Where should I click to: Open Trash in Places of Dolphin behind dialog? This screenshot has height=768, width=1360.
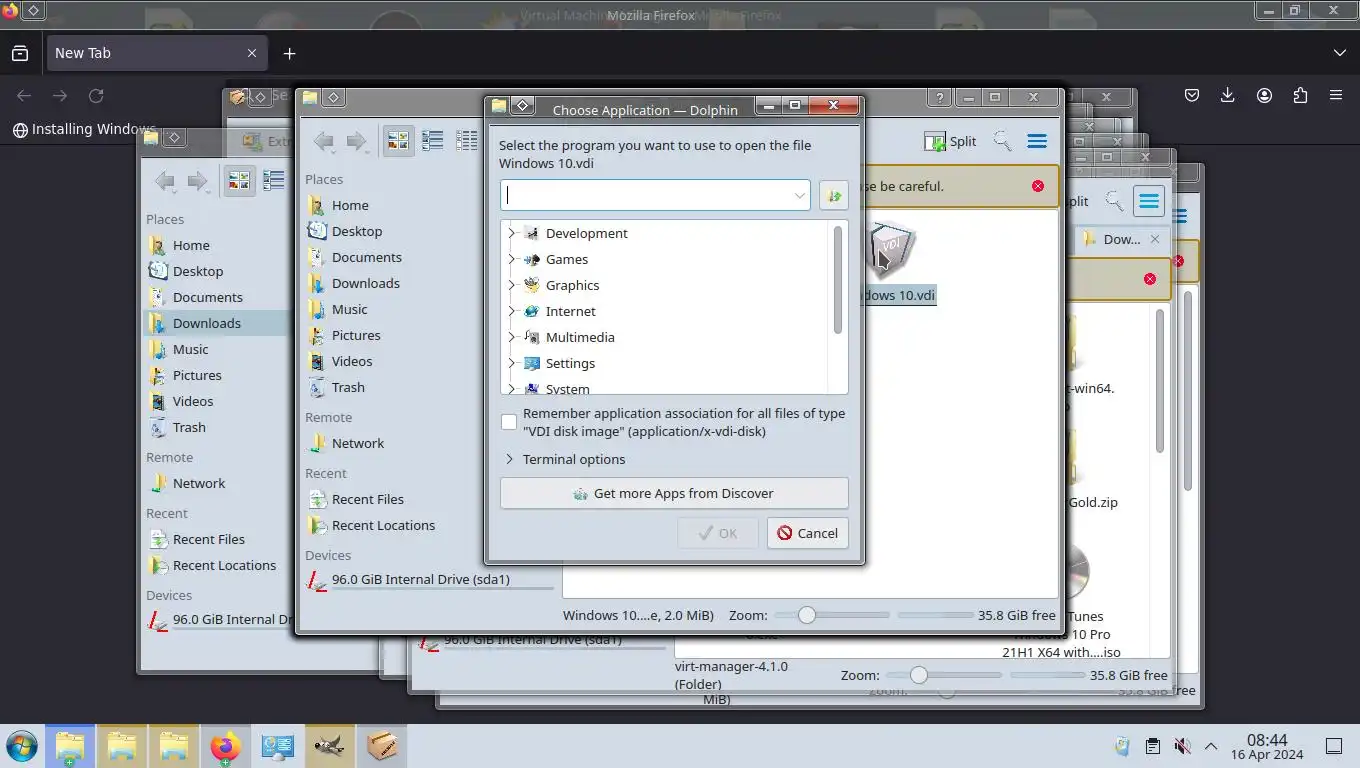pyautogui.click(x=348, y=387)
